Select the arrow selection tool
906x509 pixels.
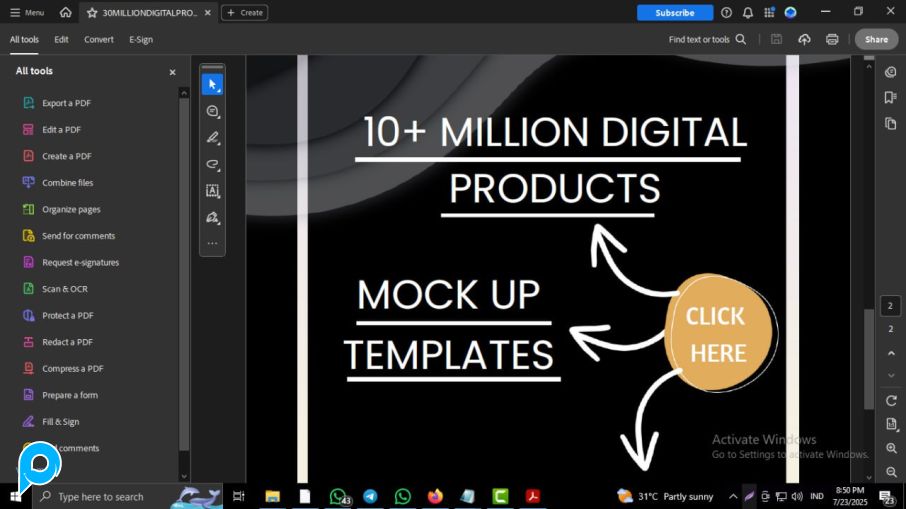[212, 85]
